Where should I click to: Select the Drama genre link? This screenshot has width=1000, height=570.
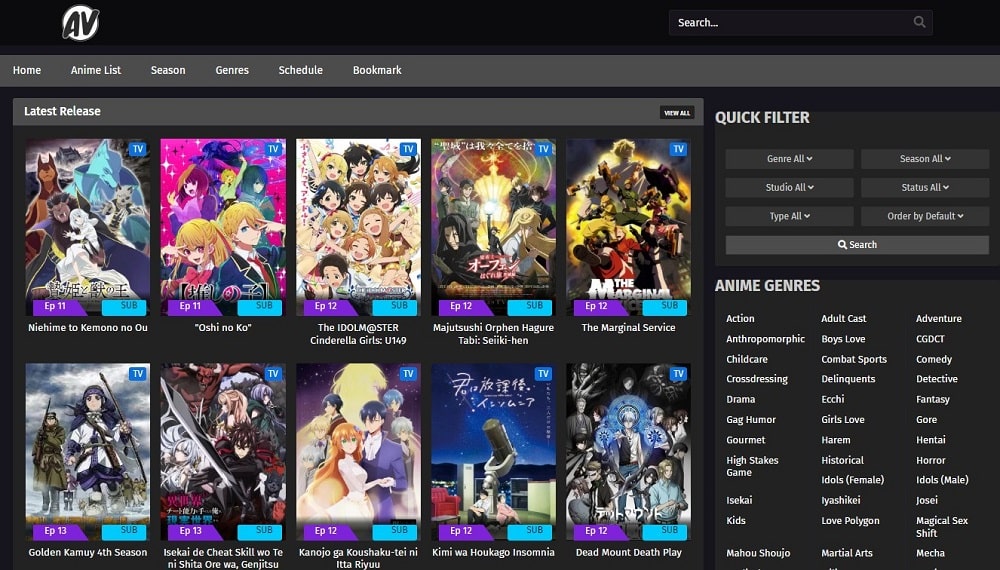click(x=740, y=400)
